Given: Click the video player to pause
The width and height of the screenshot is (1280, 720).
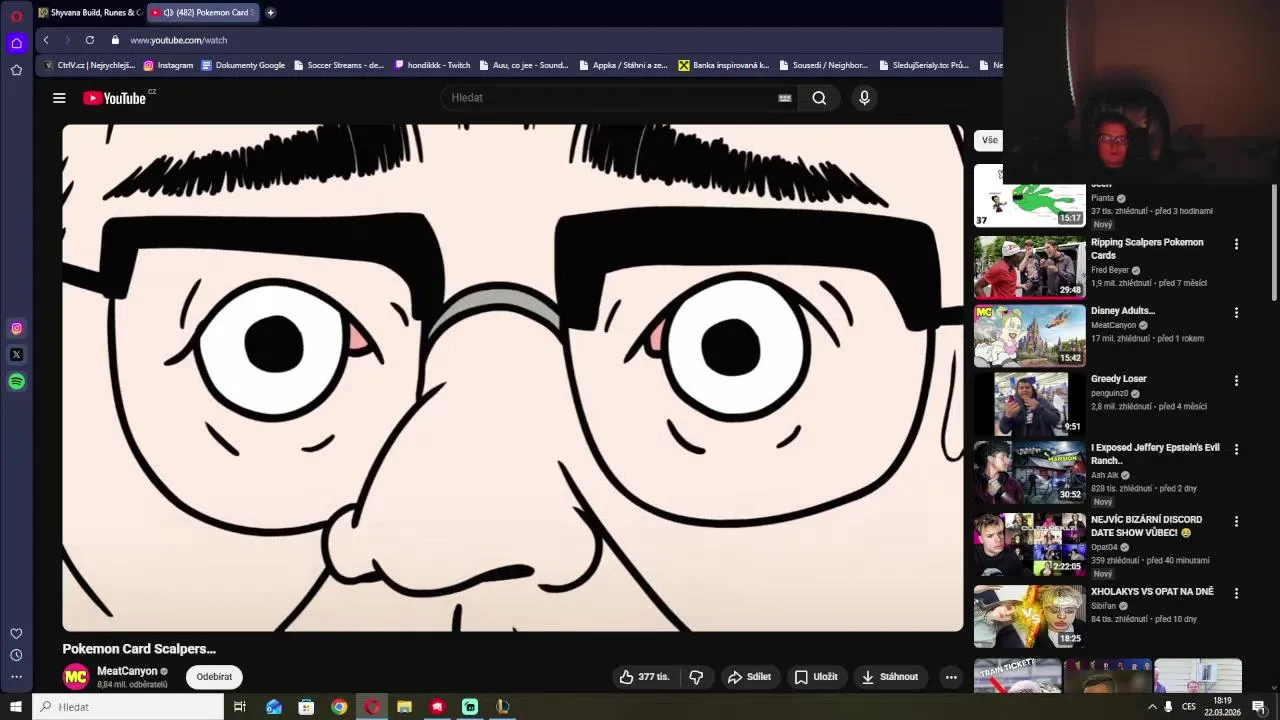Looking at the screenshot, I should click(513, 378).
